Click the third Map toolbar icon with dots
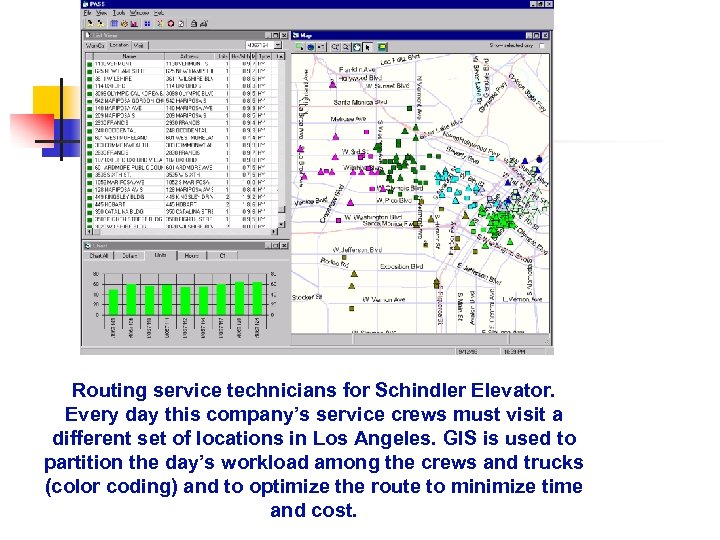Image resolution: width=720 pixels, height=540 pixels. [x=321, y=47]
